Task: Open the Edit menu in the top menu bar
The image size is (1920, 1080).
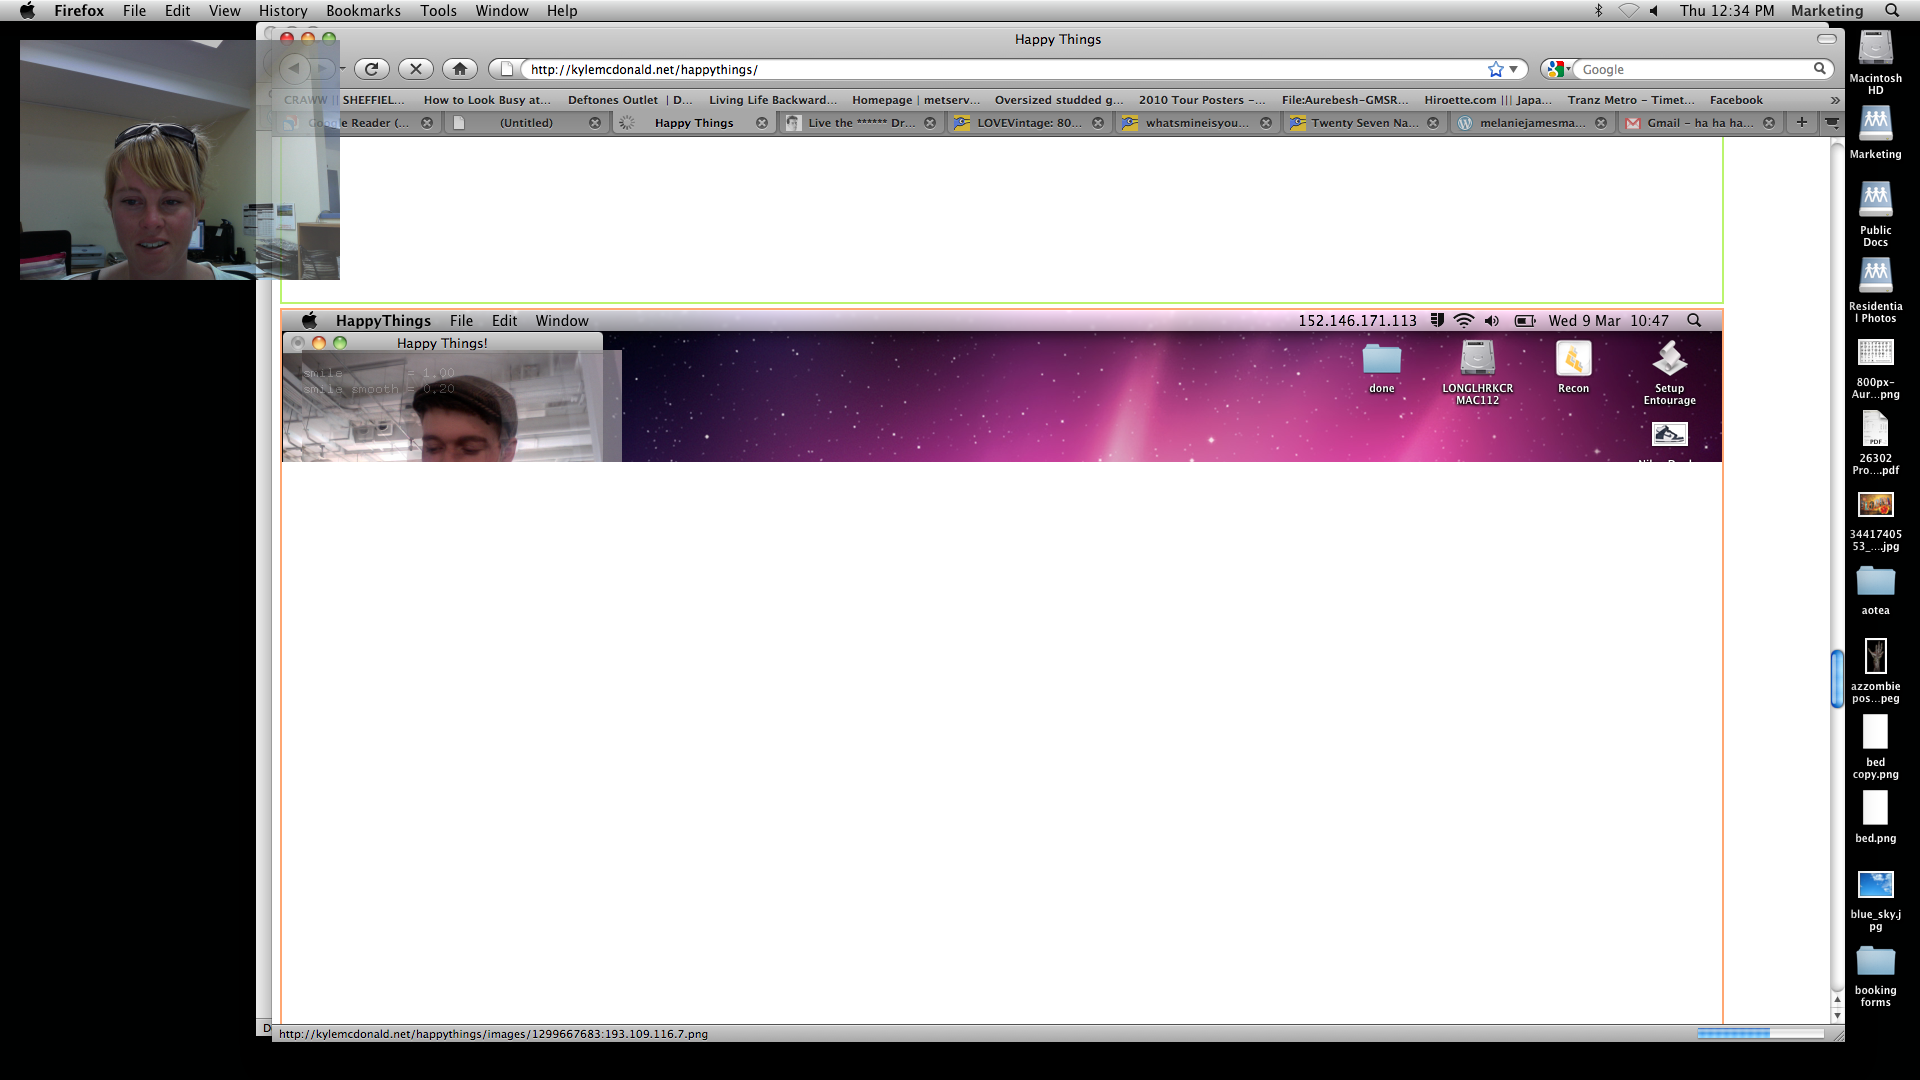Action: click(177, 11)
